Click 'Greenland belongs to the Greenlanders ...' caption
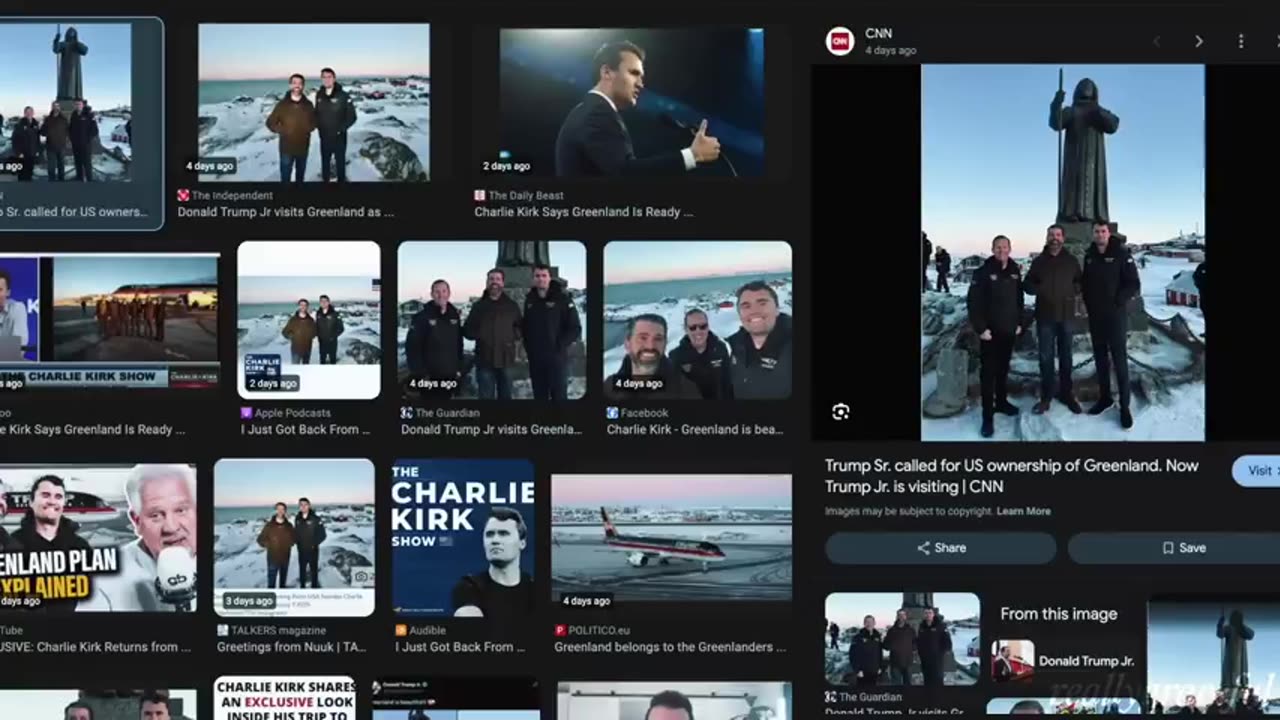The height and width of the screenshot is (720, 1280). click(670, 647)
